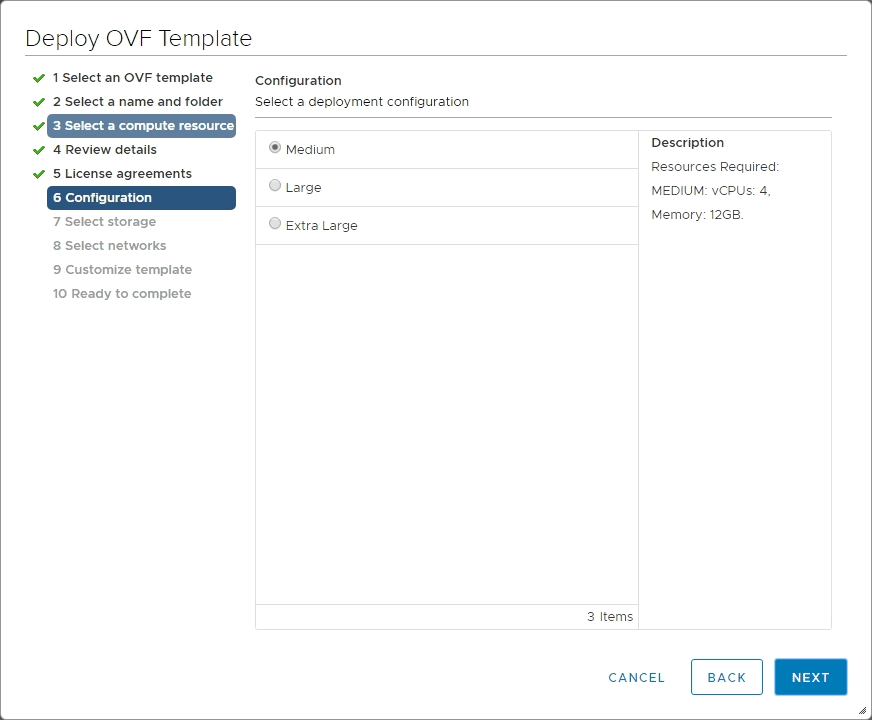Go to step 9 Customize template

[x=122, y=269]
